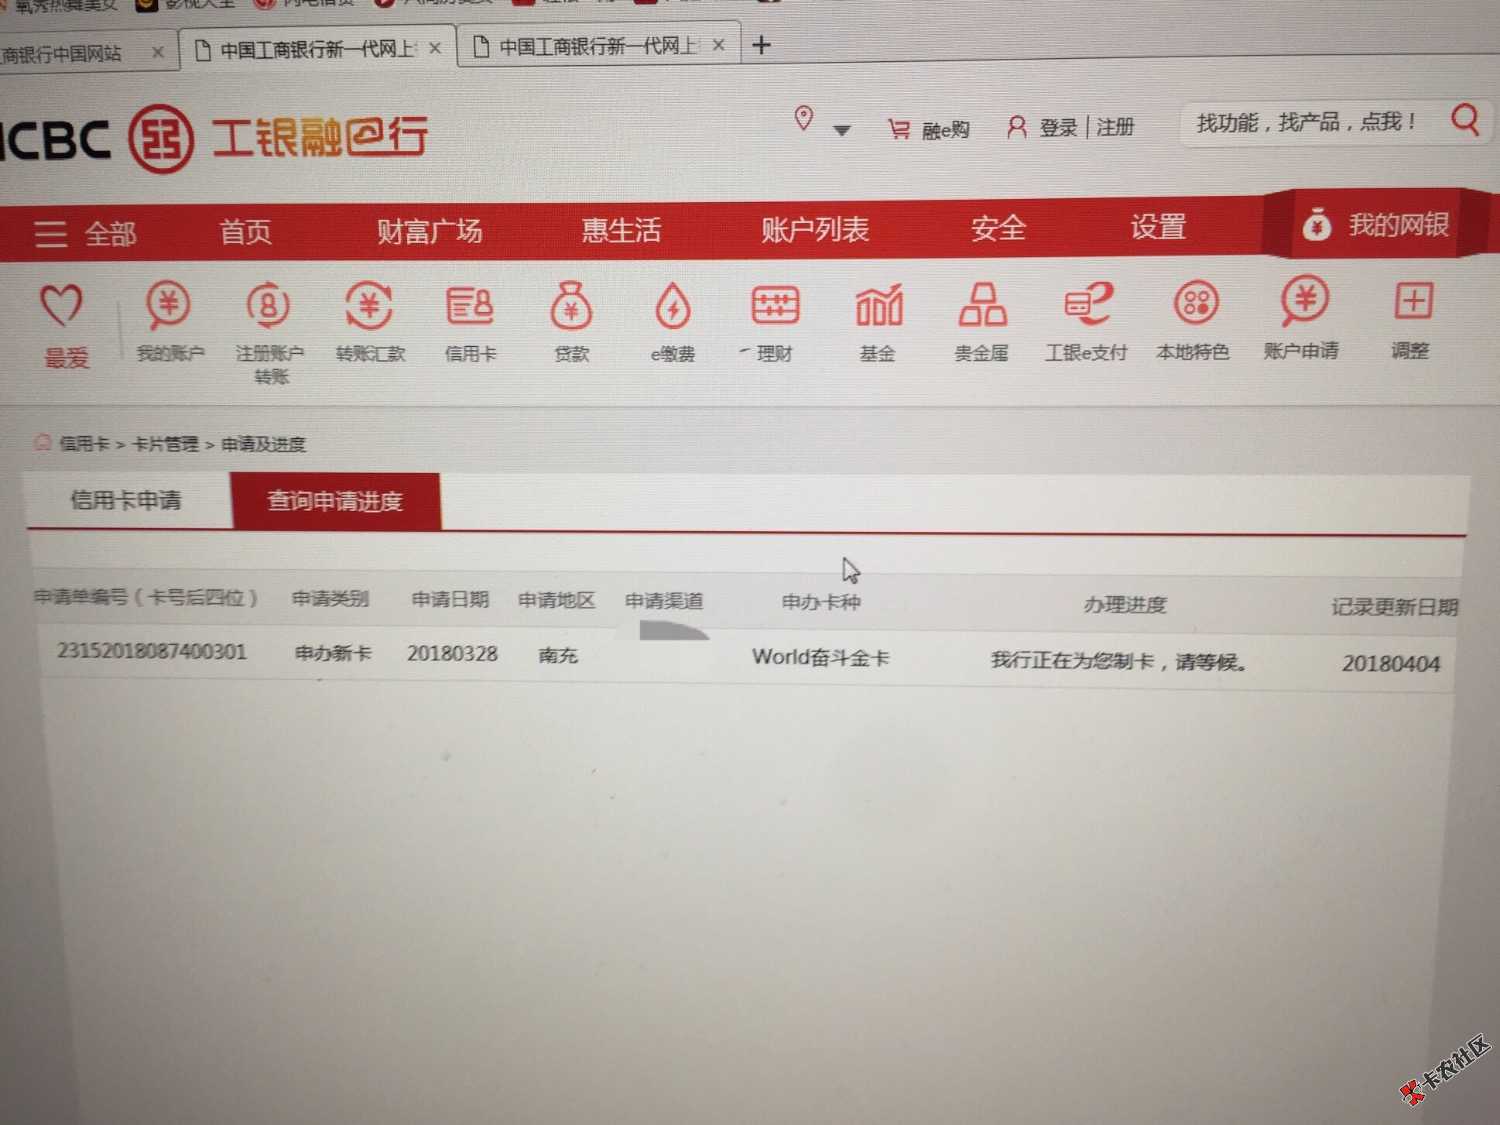Open the 理财 wealth management icon

775,306
